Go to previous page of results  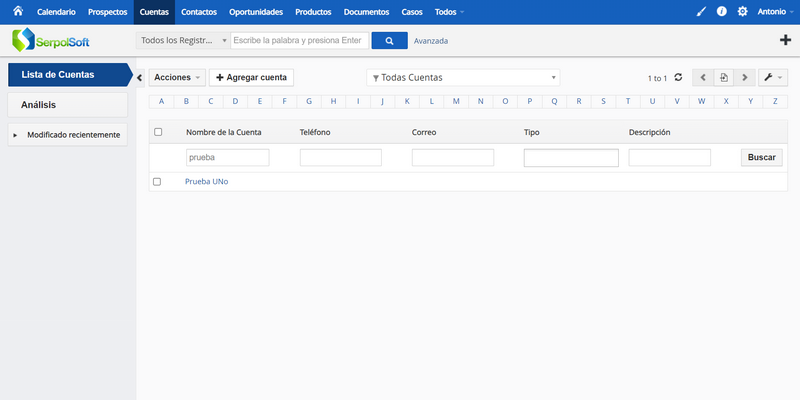(x=703, y=78)
